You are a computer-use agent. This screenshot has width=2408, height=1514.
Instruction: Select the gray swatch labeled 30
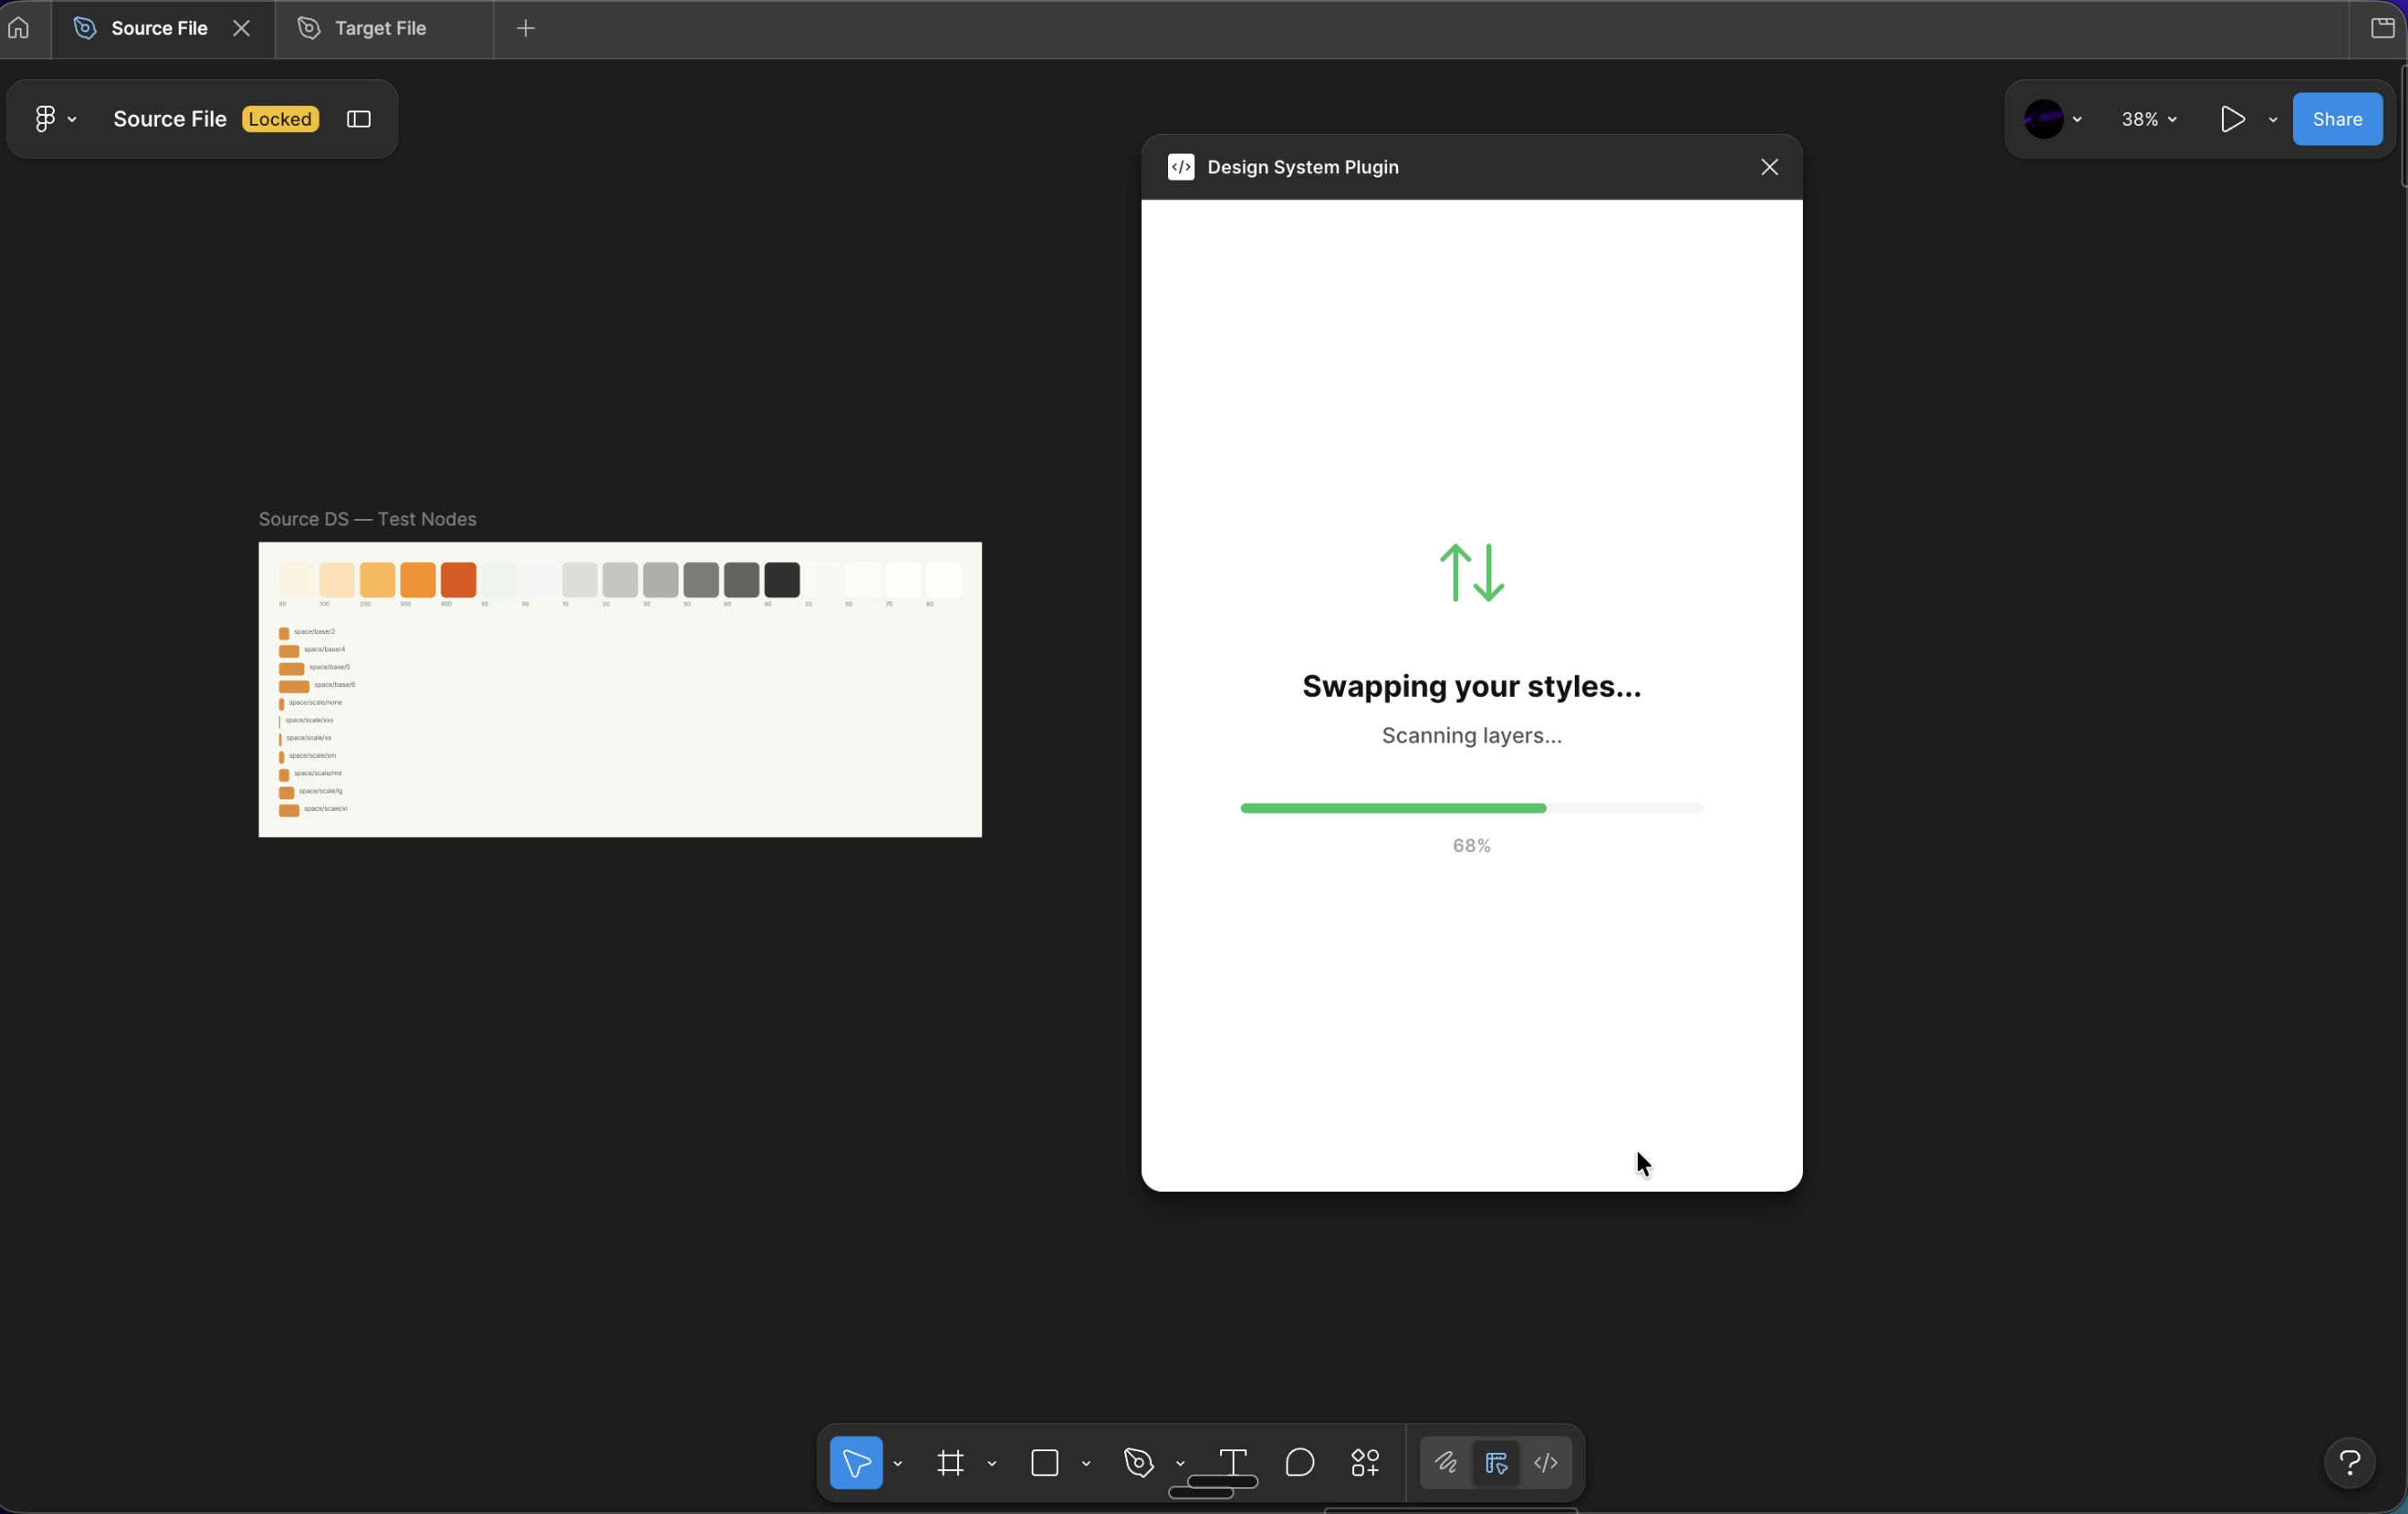[661, 580]
